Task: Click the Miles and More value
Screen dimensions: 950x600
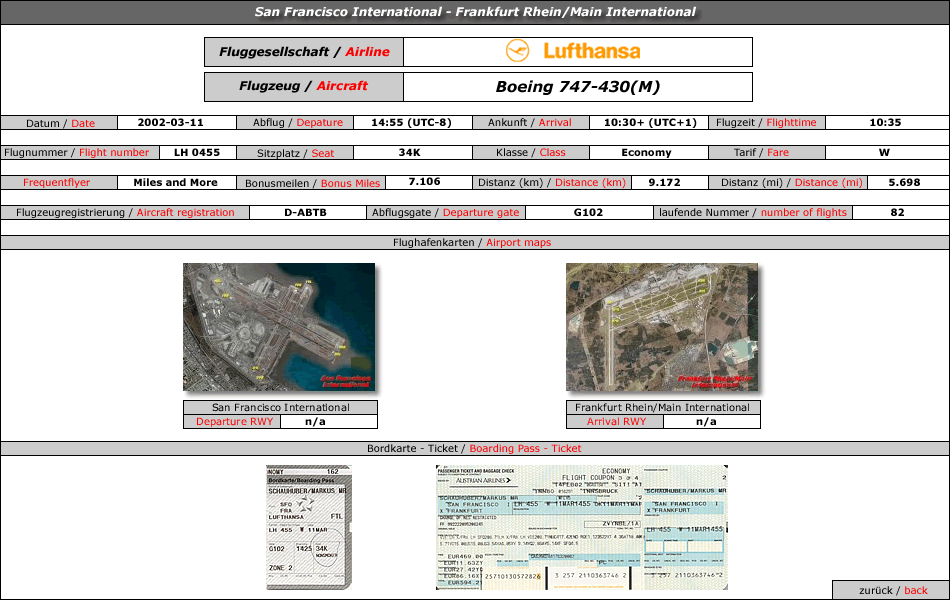Action: 176,182
